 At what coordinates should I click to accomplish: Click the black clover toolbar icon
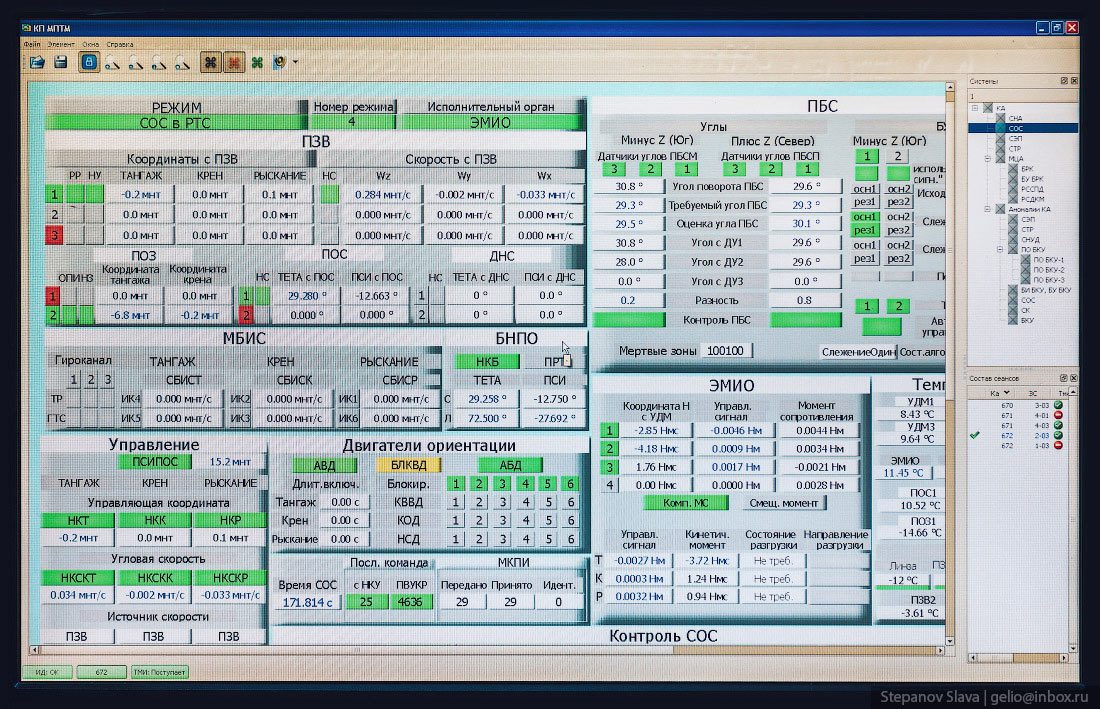[211, 62]
